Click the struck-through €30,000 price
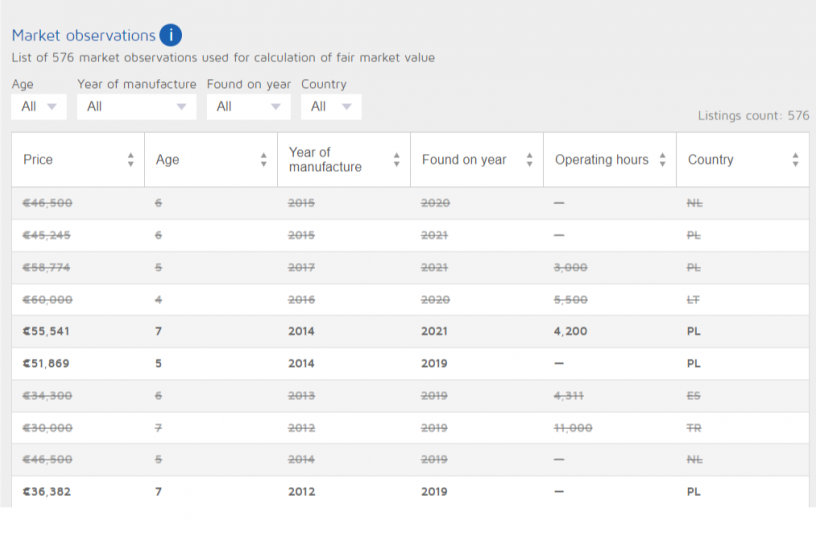Image resolution: width=816 pixels, height=536 pixels. click(47, 428)
